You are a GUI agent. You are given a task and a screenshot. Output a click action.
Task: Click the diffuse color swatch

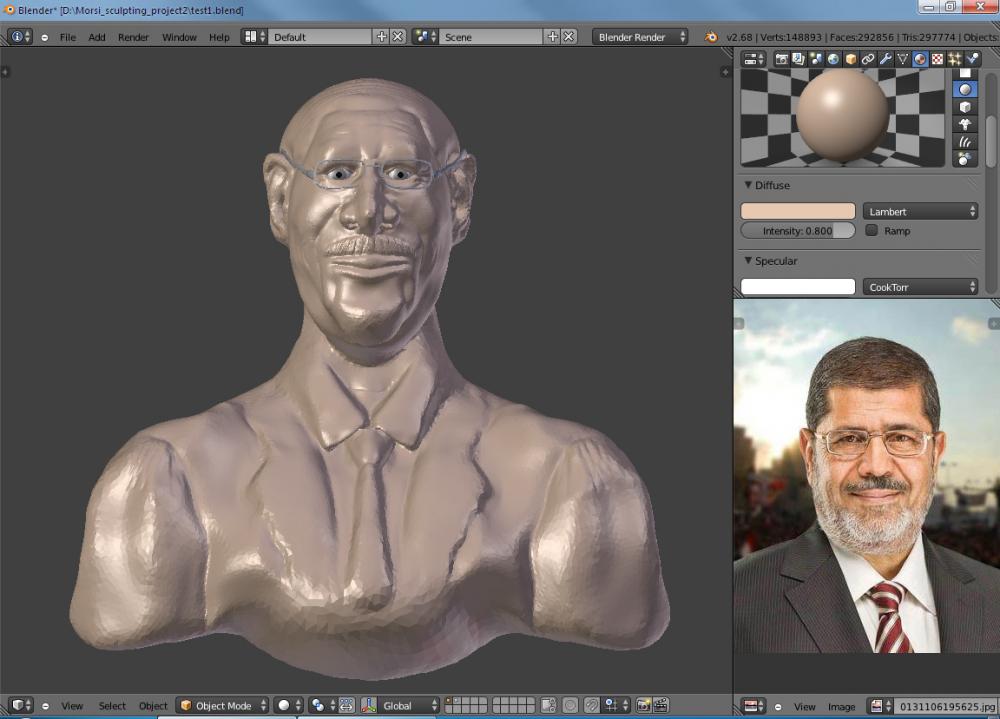tap(797, 212)
